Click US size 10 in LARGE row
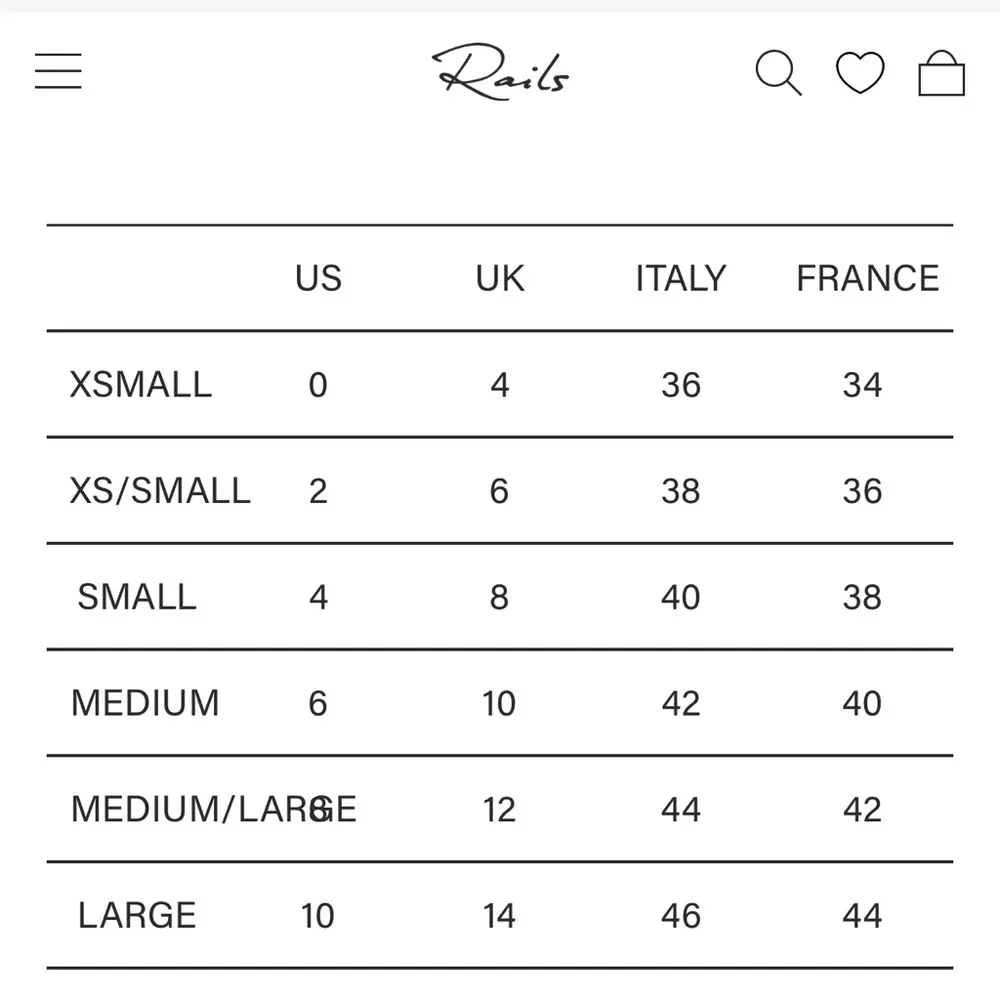Screen dimensions: 1000x1000 (x=318, y=915)
